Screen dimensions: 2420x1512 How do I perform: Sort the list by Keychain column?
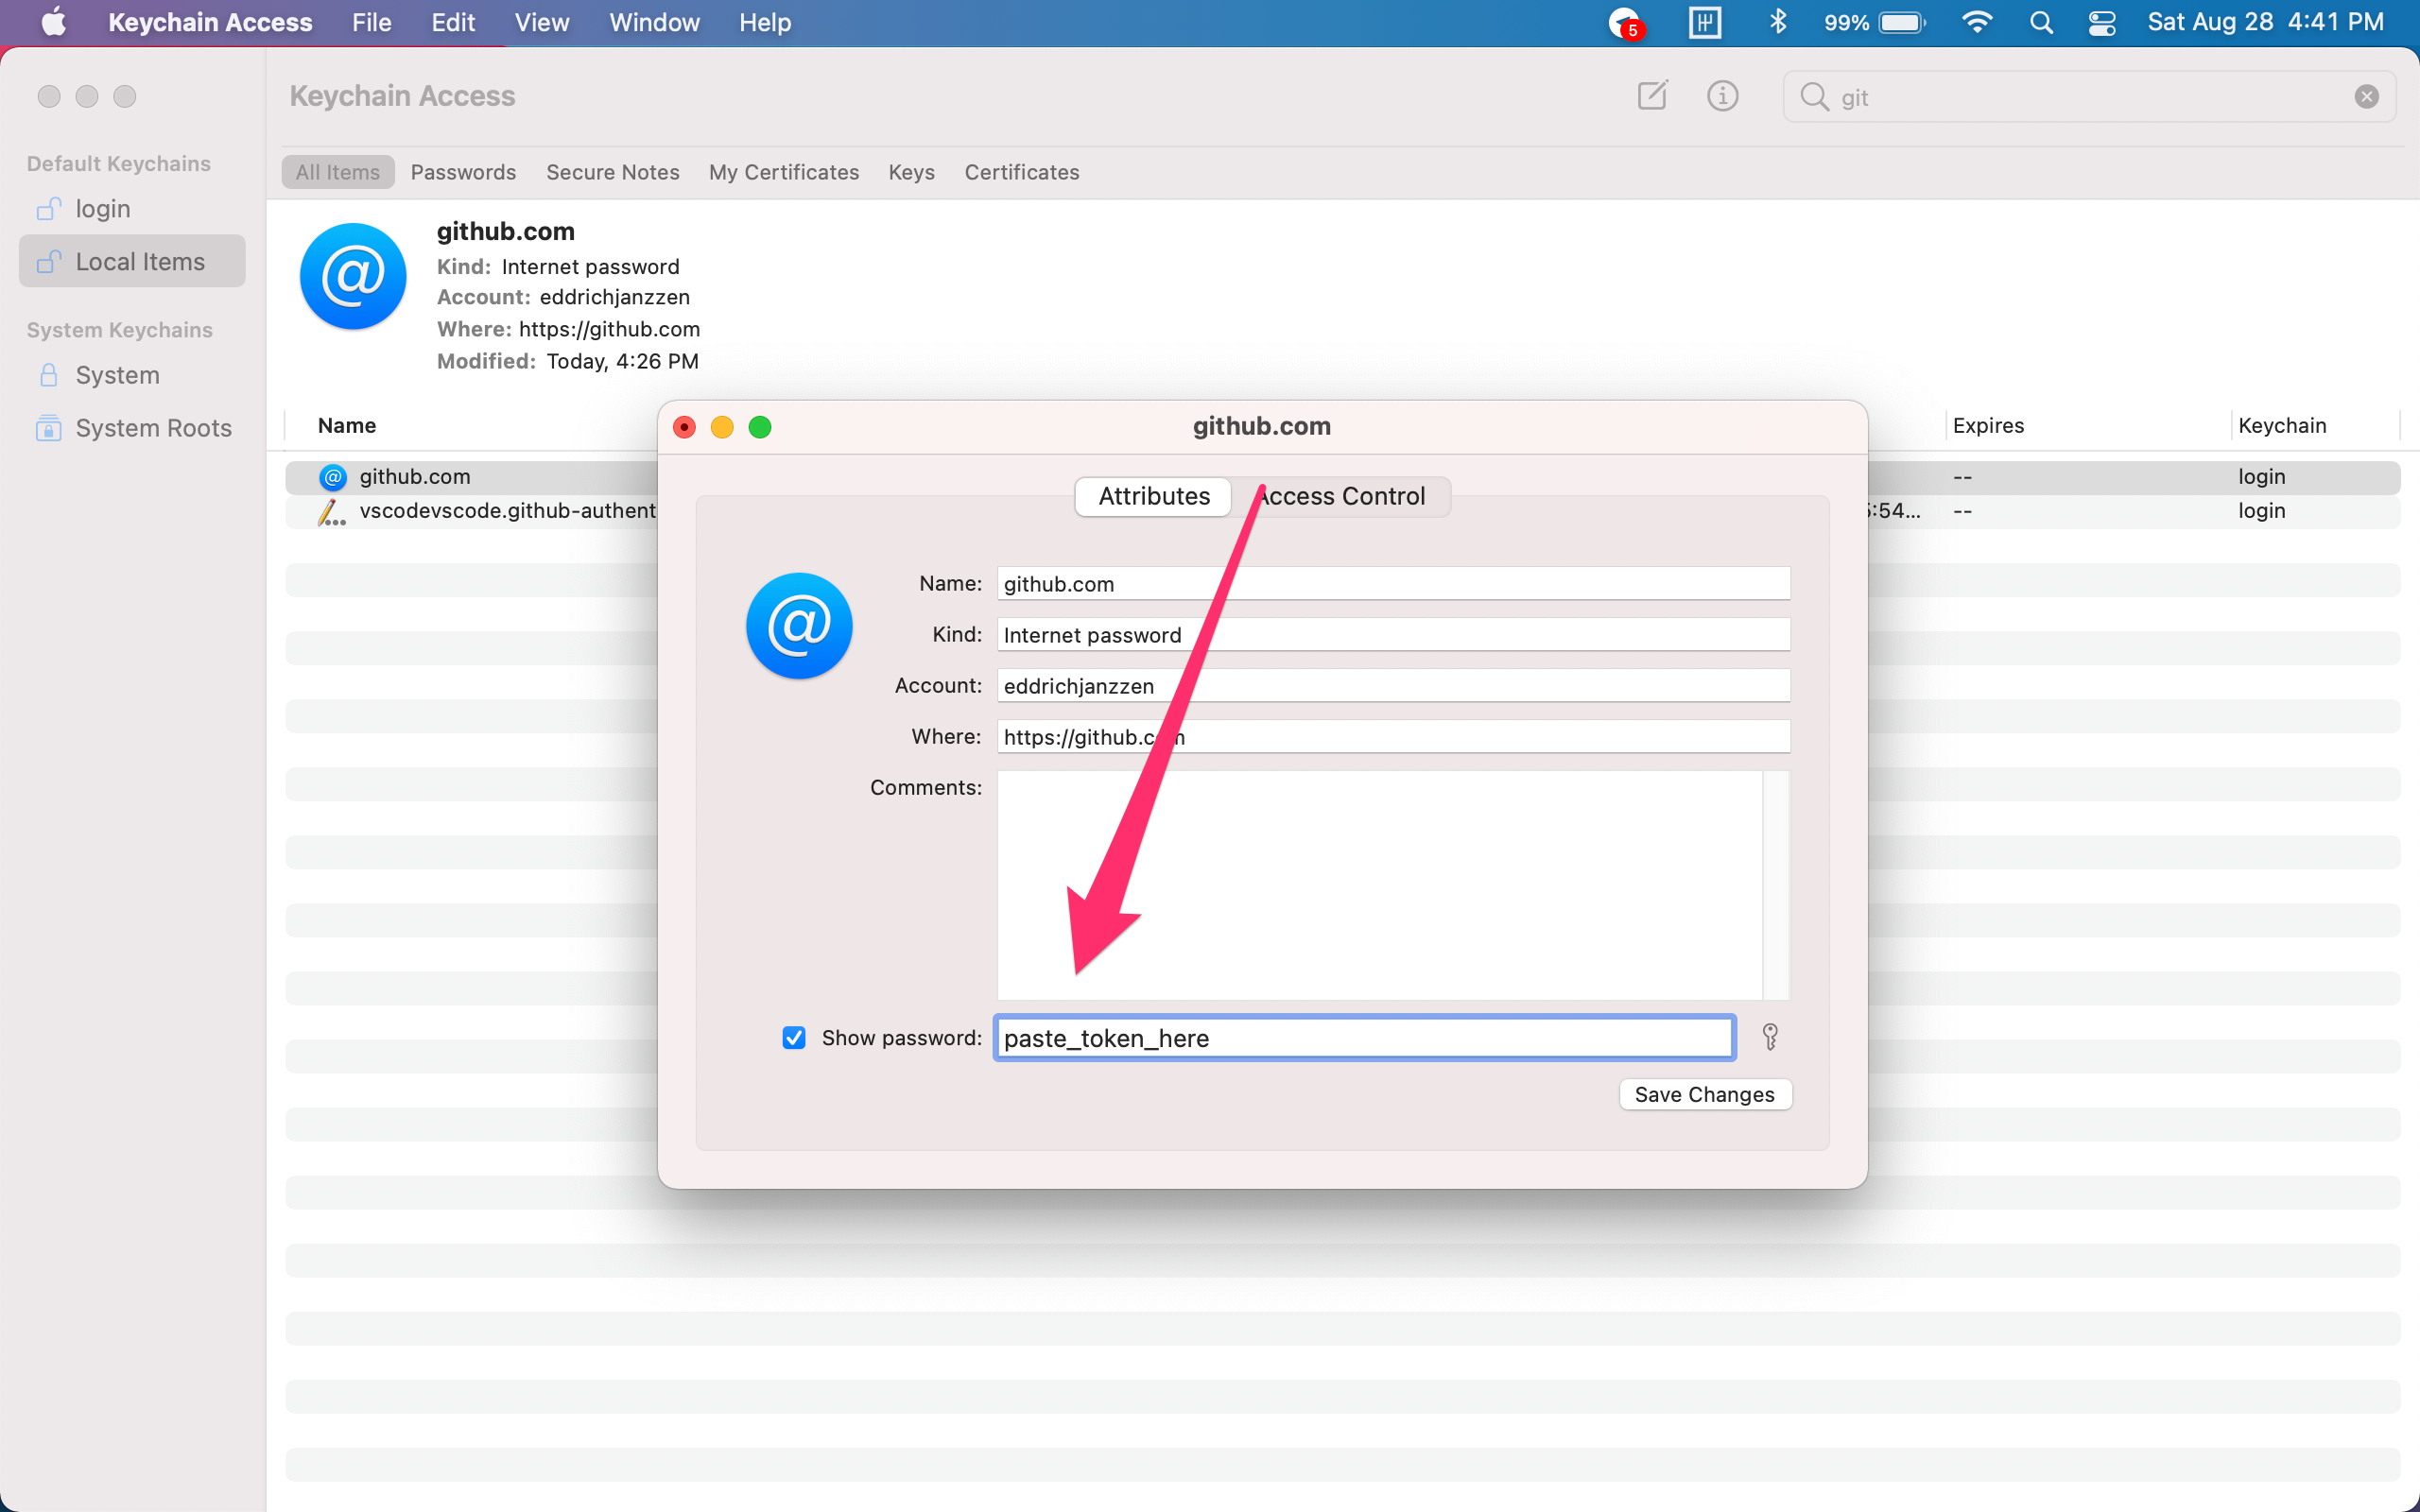(2282, 426)
